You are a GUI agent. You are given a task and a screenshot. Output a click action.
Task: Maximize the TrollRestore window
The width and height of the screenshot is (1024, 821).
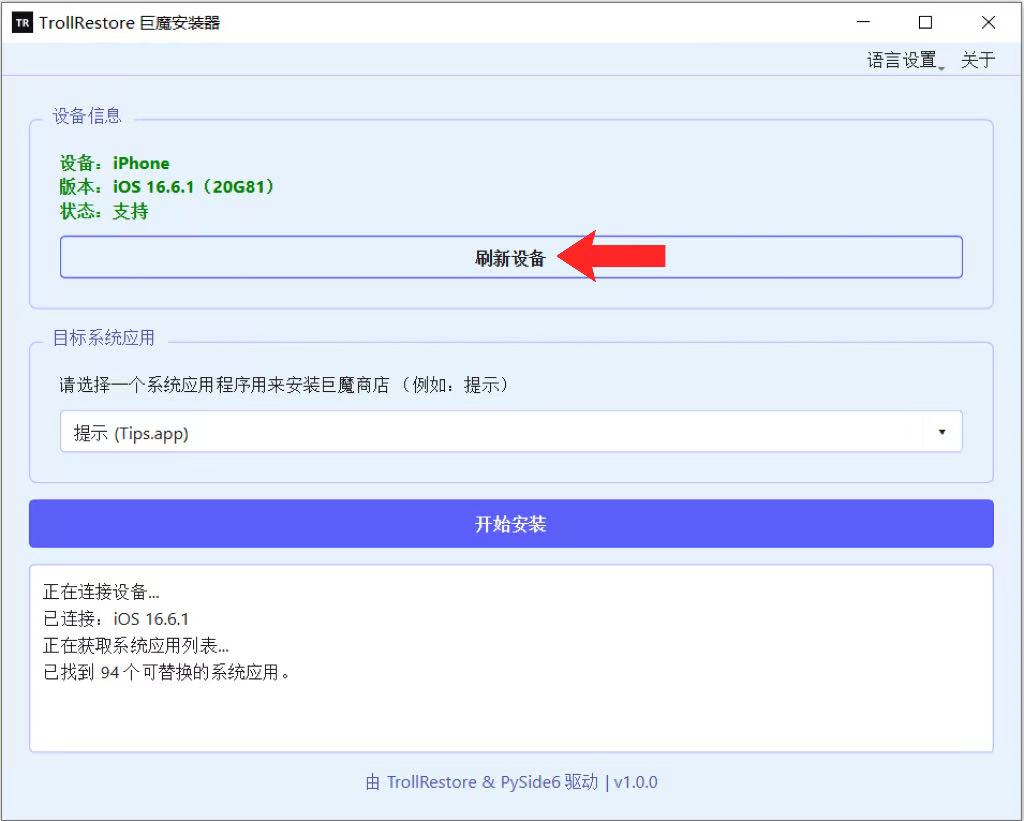[x=925, y=22]
